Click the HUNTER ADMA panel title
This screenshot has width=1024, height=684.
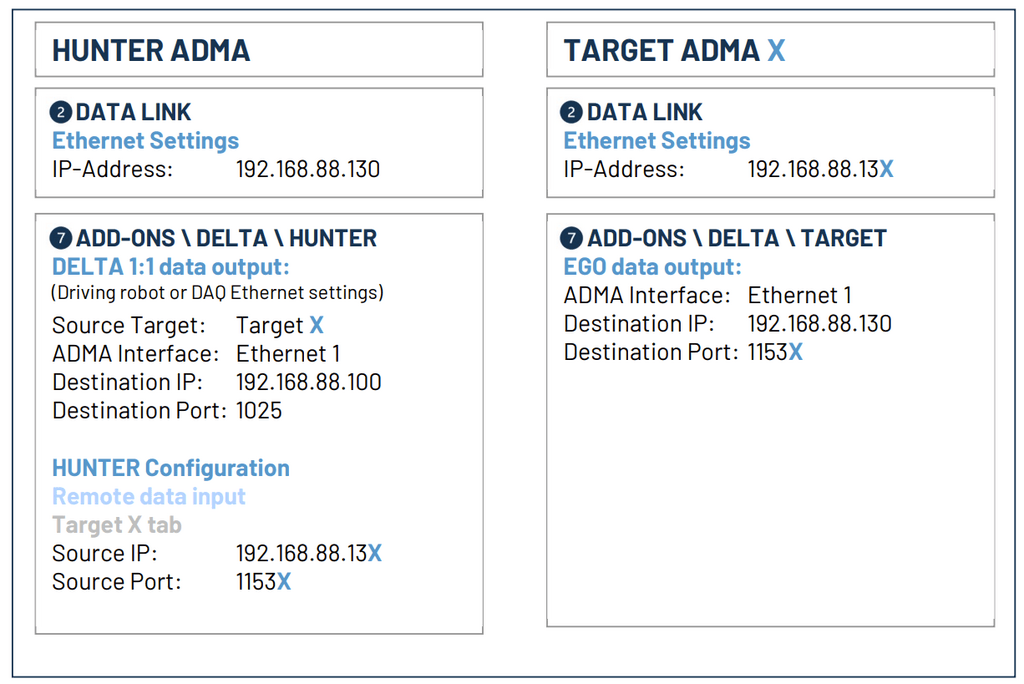pos(151,50)
